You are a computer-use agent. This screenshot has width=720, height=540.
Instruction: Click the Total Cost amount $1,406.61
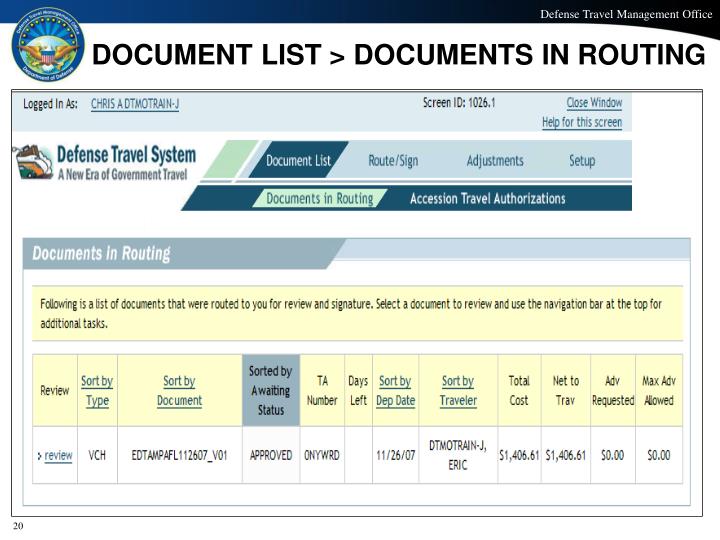519,455
